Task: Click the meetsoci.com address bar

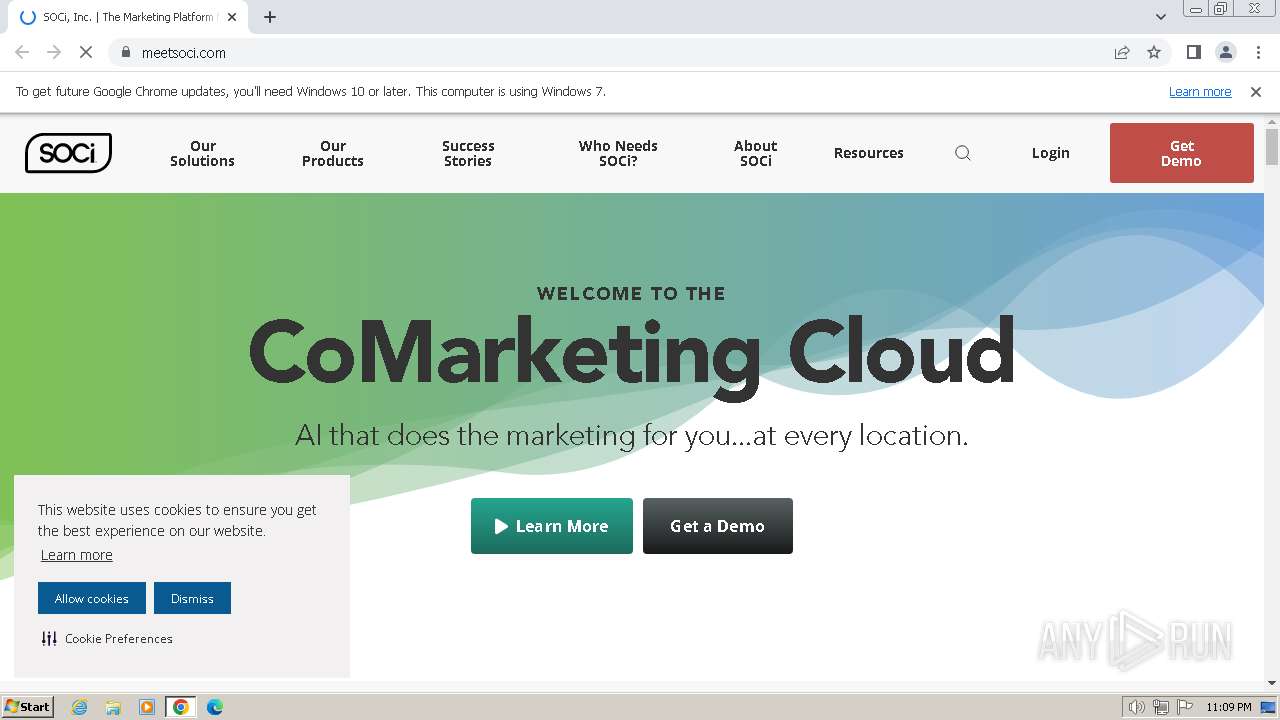Action: [600, 53]
